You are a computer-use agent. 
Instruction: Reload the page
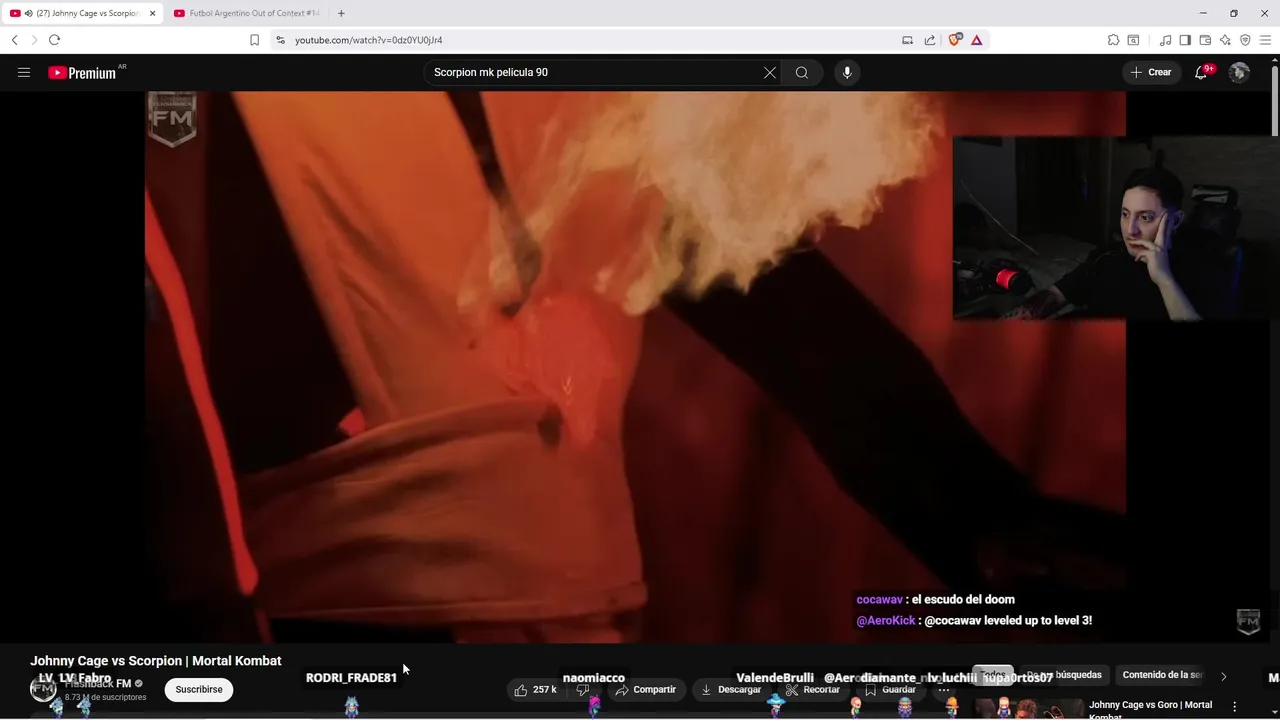[54, 40]
